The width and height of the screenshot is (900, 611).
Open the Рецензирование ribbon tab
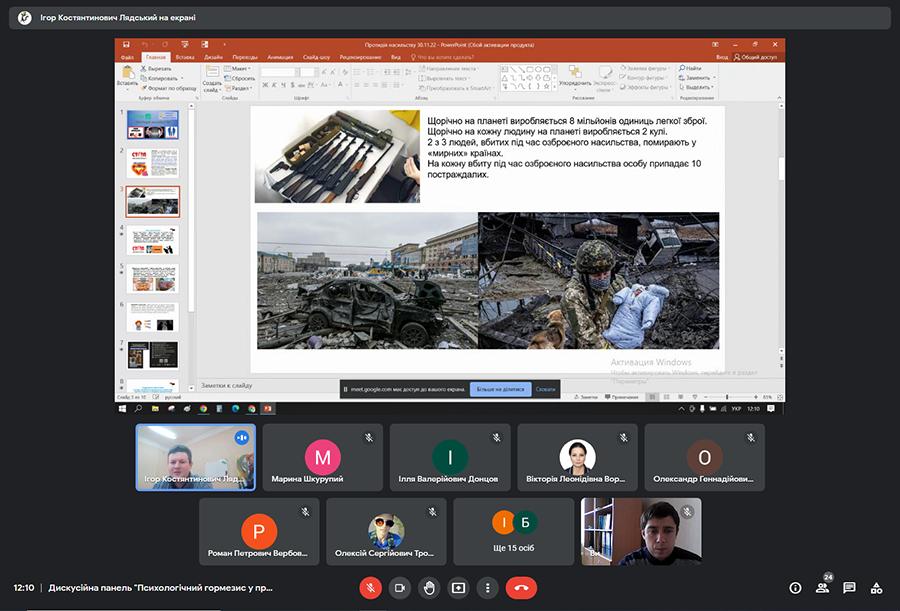(x=360, y=57)
